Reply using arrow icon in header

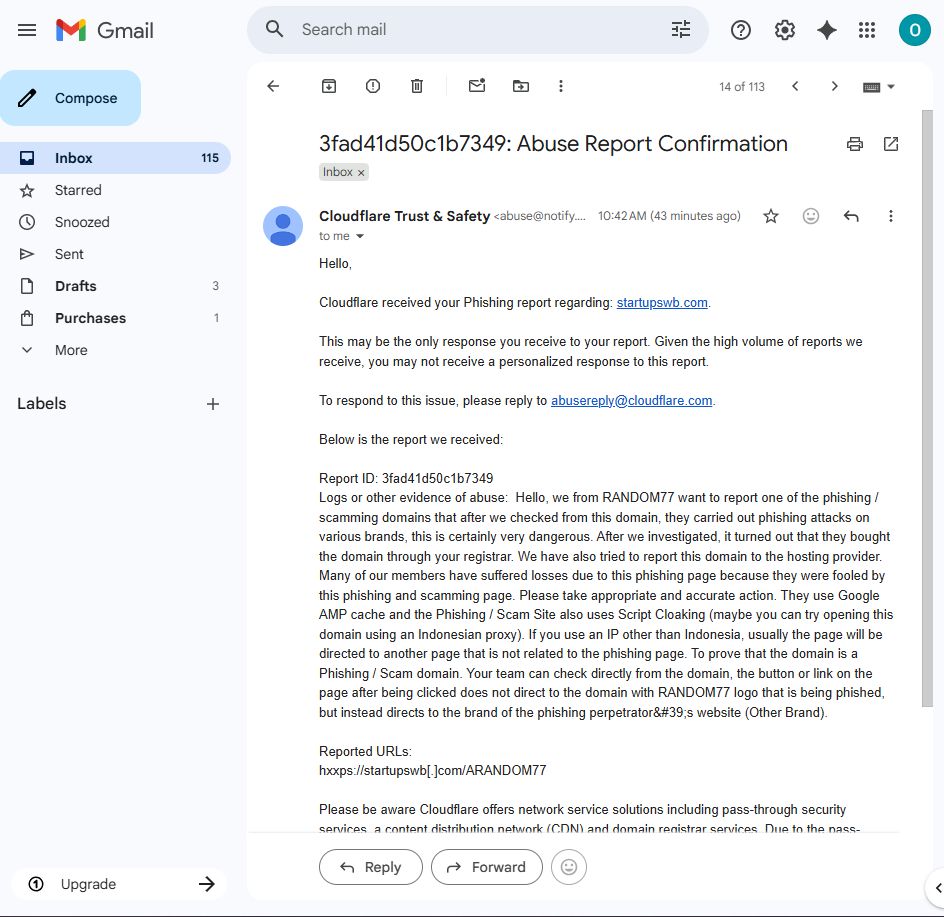click(851, 216)
